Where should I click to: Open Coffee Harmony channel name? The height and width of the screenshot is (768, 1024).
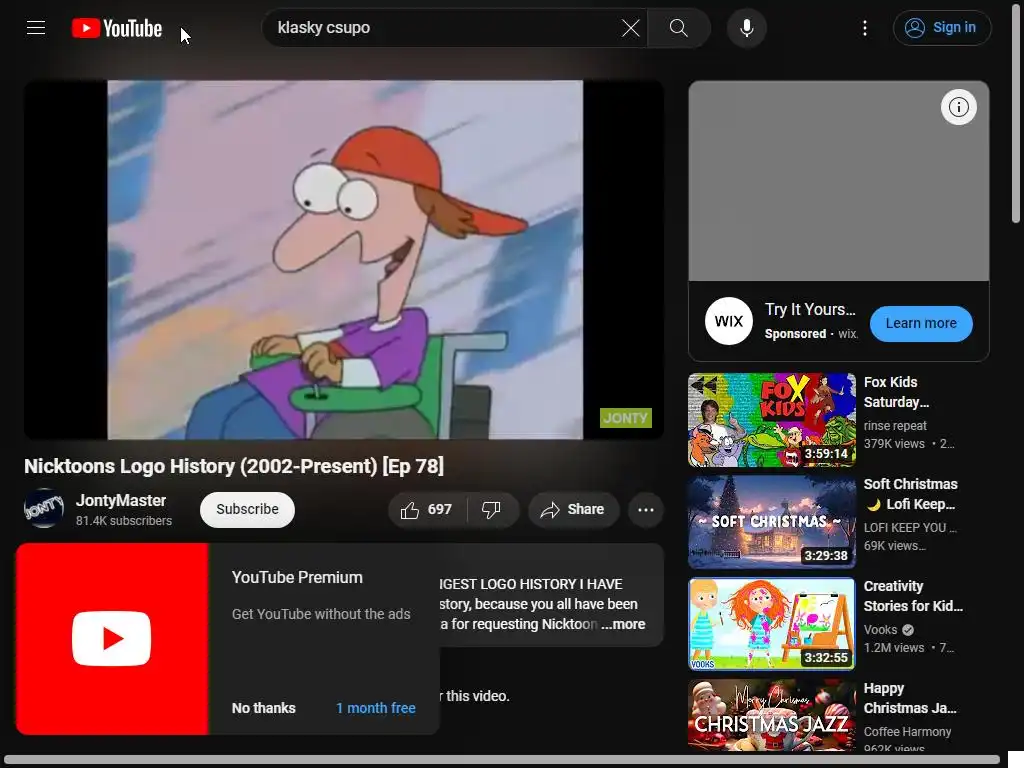point(907,732)
